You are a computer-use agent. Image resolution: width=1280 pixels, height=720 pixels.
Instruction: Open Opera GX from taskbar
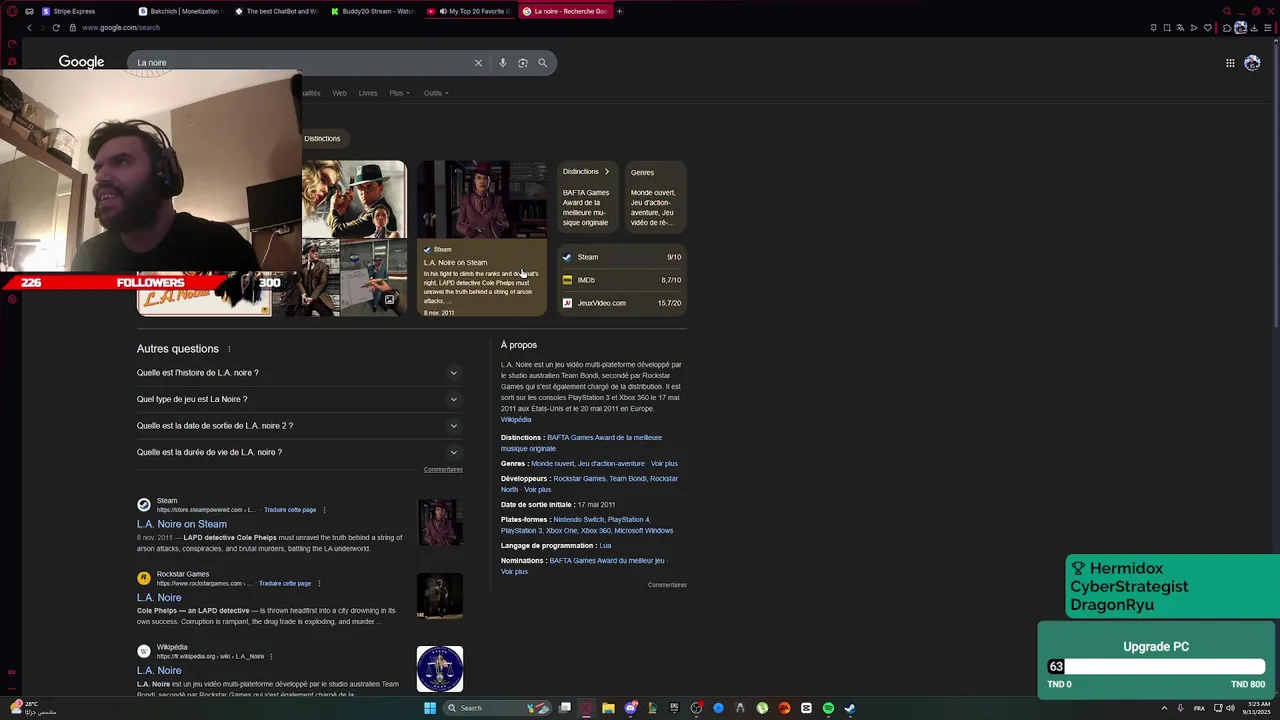(x=586, y=708)
